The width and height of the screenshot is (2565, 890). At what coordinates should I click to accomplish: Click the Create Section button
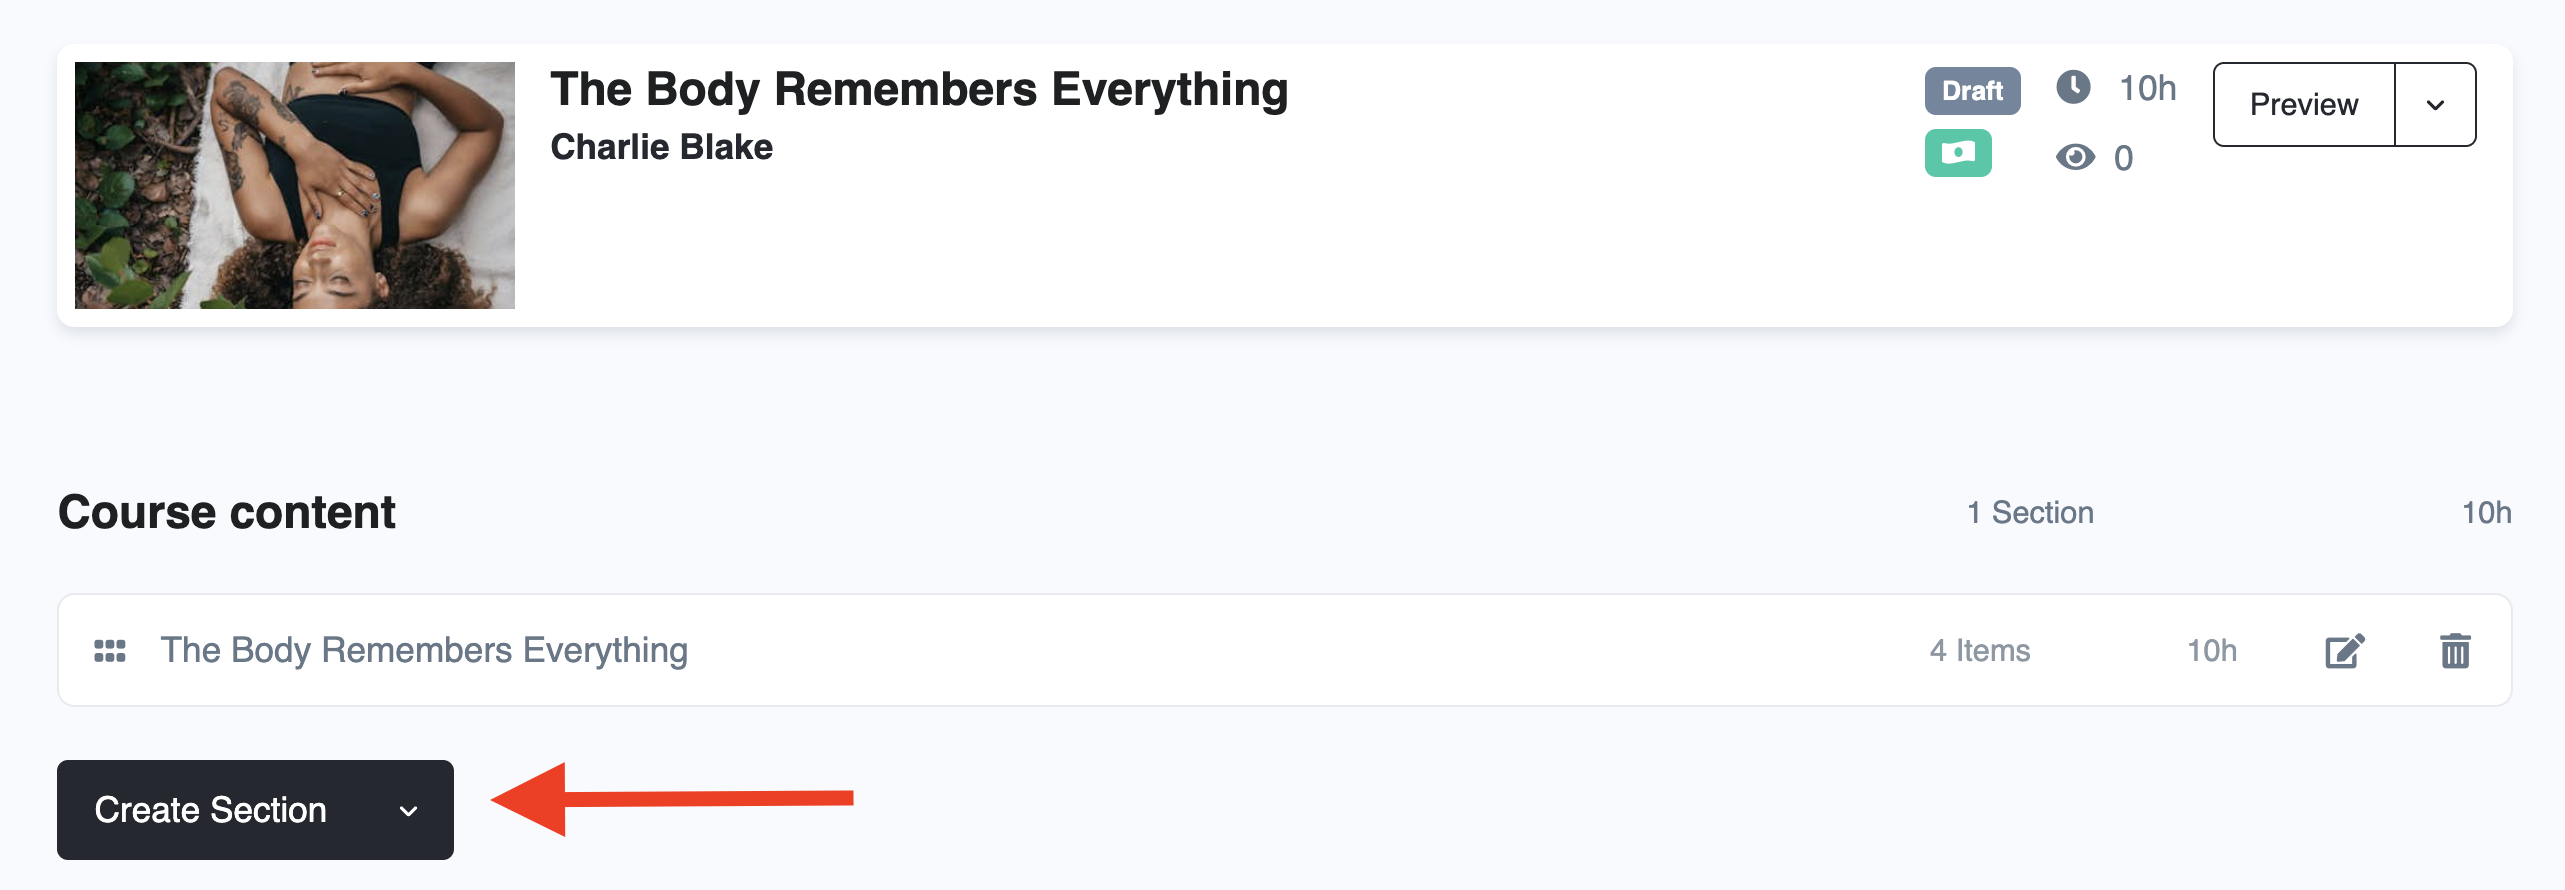click(210, 810)
